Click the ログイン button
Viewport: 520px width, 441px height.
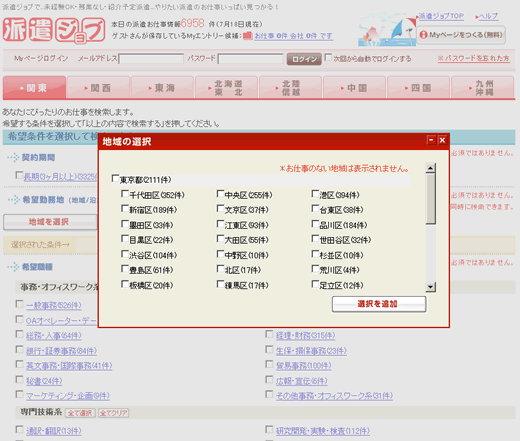click(x=304, y=59)
